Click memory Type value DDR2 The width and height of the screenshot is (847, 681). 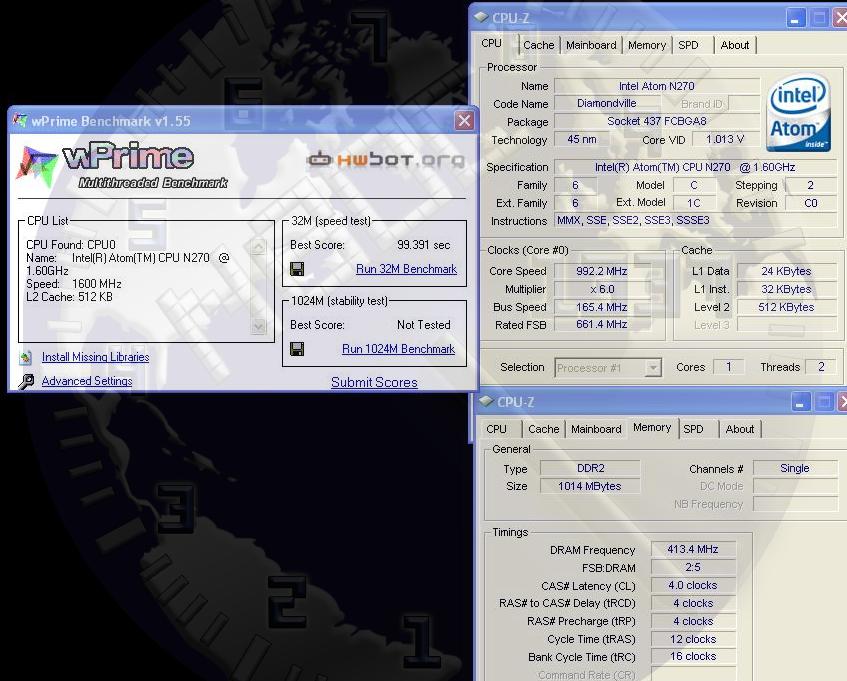[x=590, y=468]
